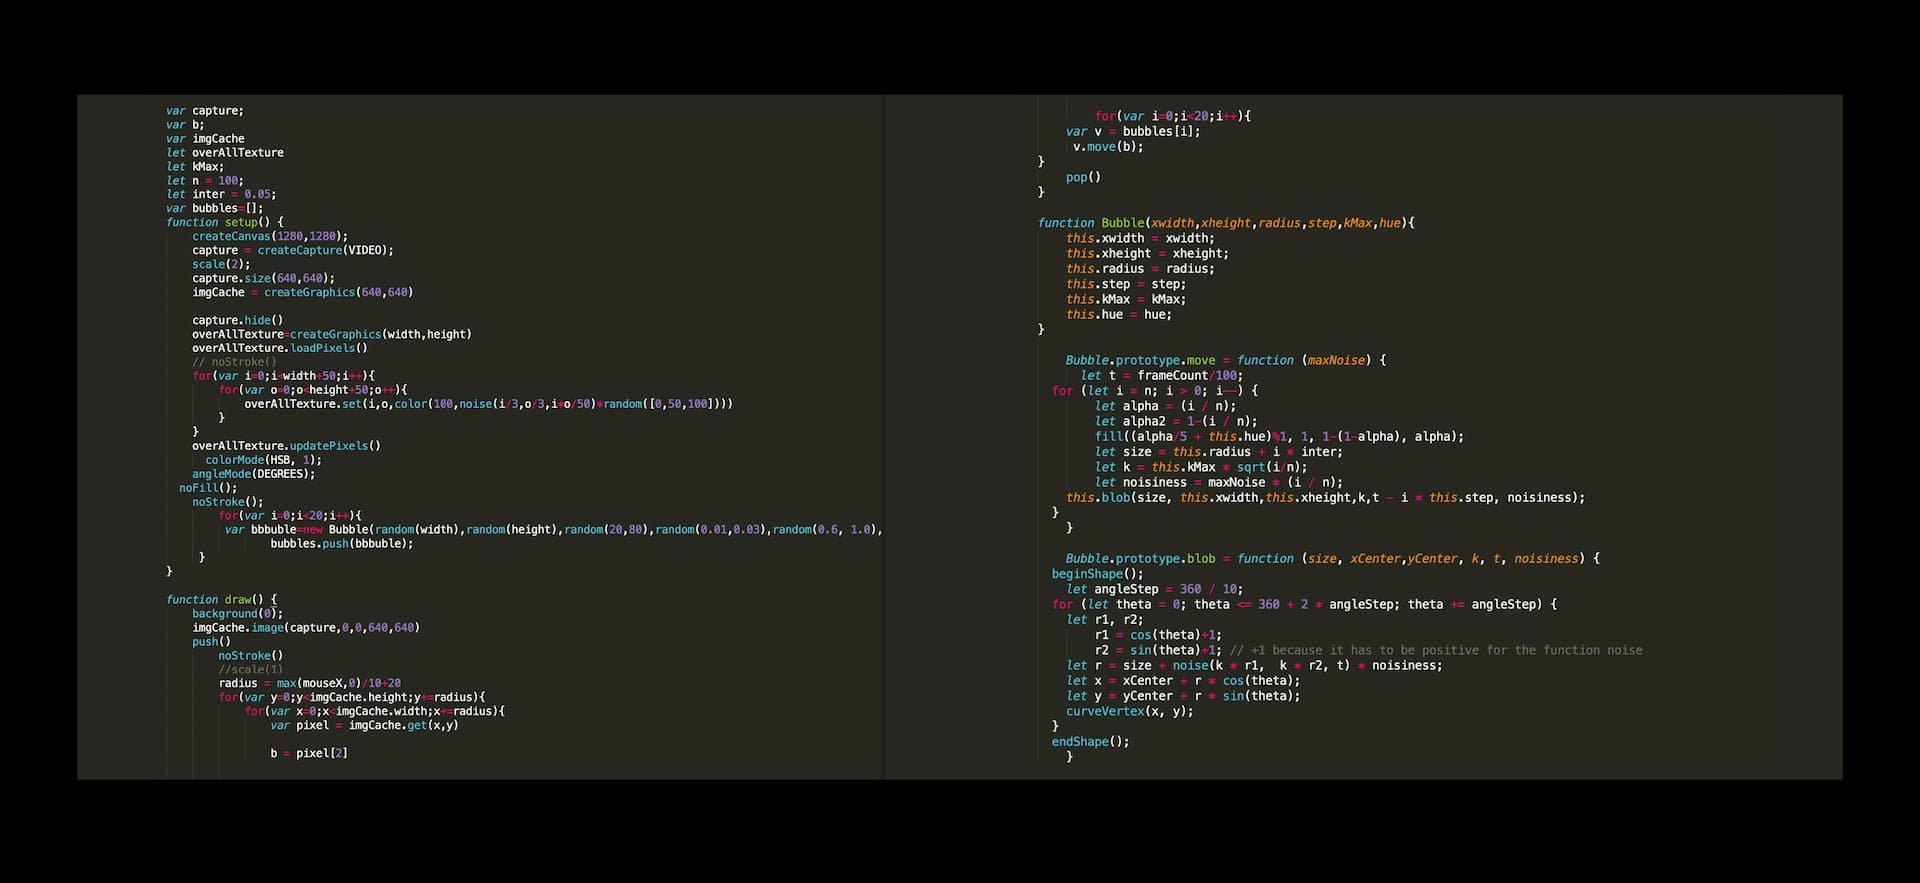Click the bubbles.push(bbbuble) line
The height and width of the screenshot is (883, 1920).
point(341,544)
